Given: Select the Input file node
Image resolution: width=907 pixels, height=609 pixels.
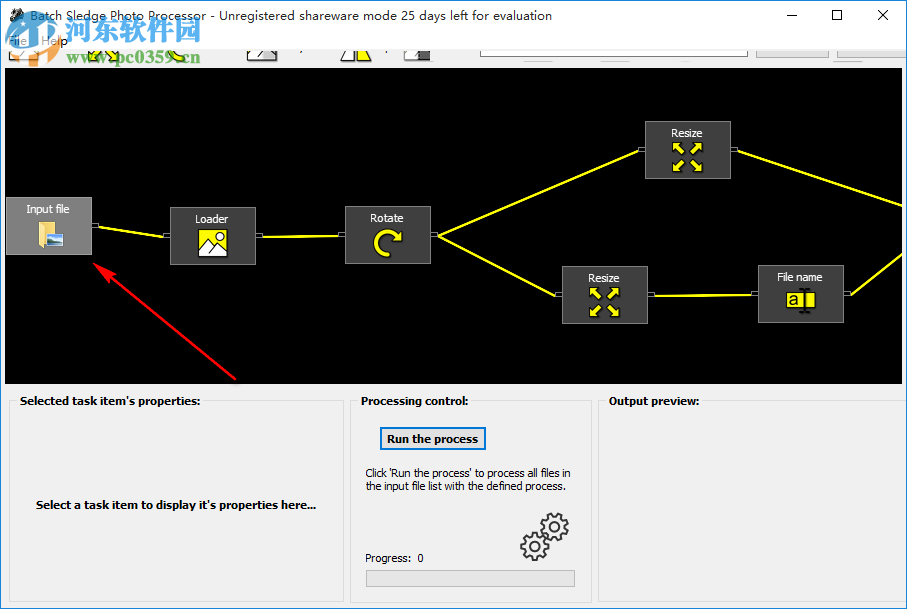Looking at the screenshot, I should pos(48,226).
